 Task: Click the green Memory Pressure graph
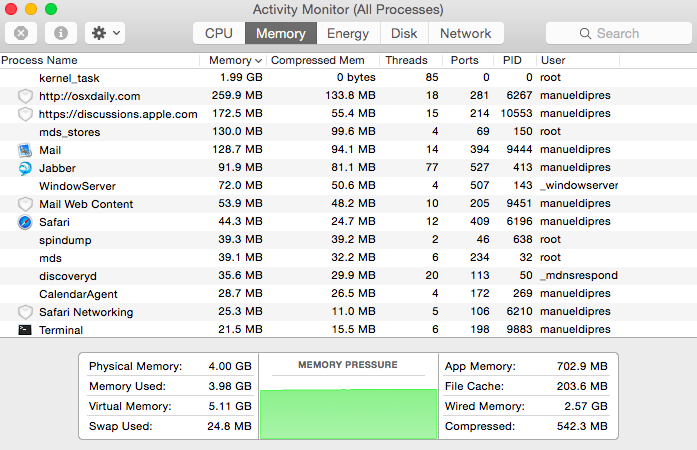click(x=348, y=414)
